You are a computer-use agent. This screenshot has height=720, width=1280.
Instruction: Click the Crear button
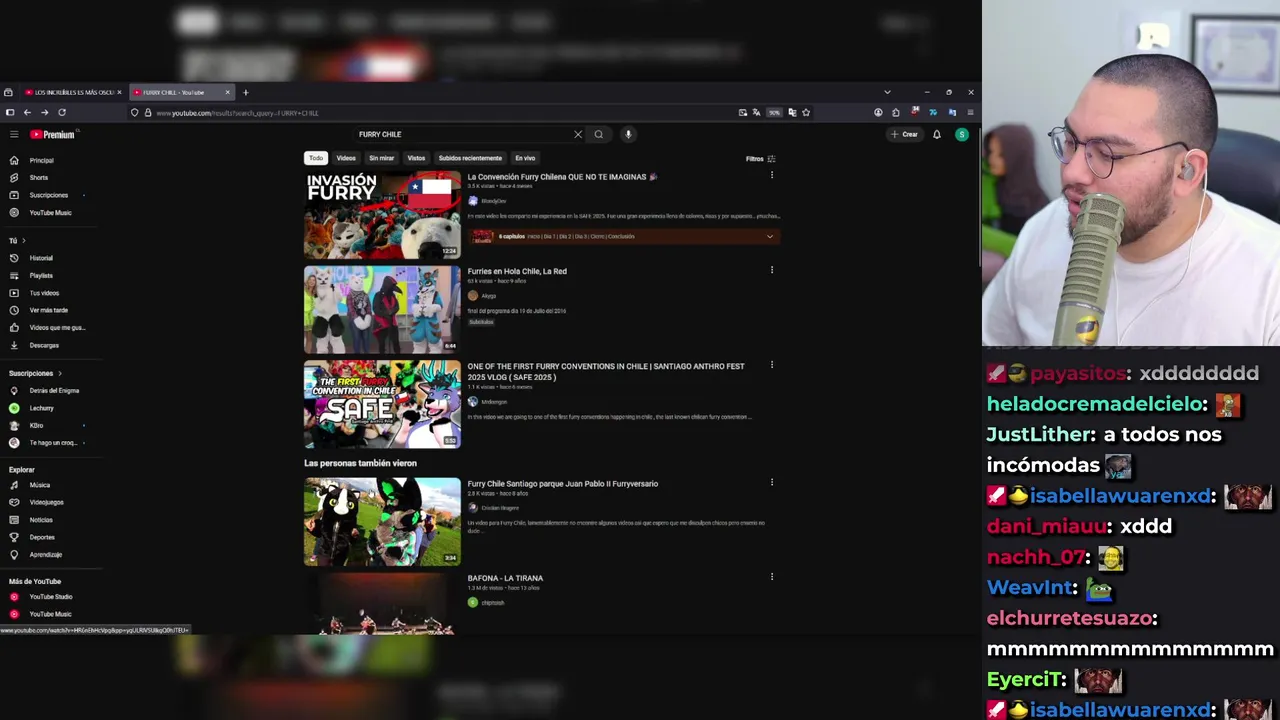(904, 134)
